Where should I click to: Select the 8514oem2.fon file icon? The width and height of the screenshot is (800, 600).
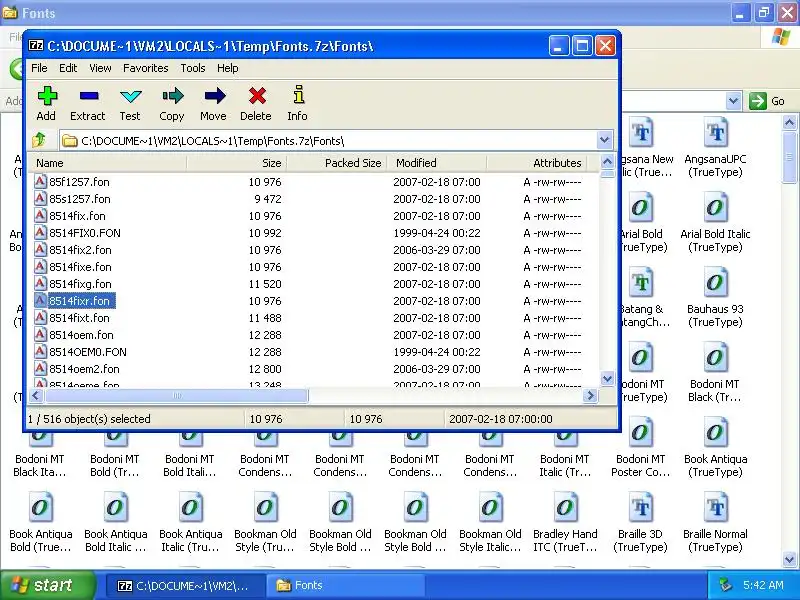pos(40,368)
